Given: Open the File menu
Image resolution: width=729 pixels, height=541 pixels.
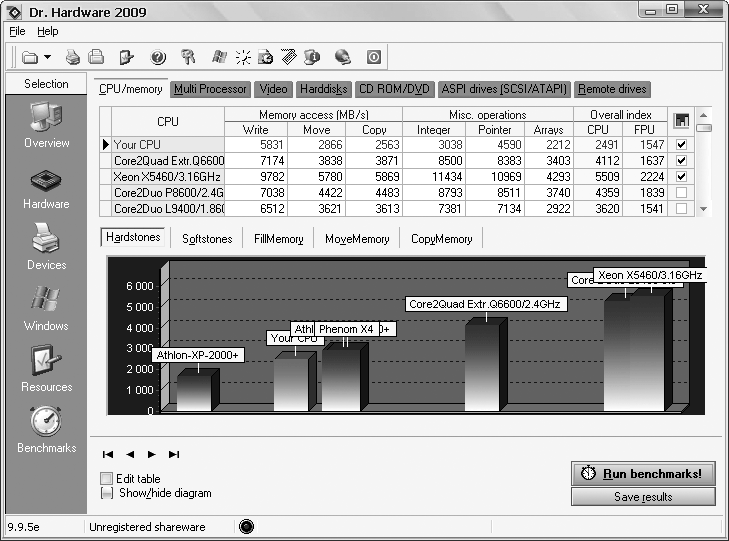Looking at the screenshot, I should [x=17, y=32].
